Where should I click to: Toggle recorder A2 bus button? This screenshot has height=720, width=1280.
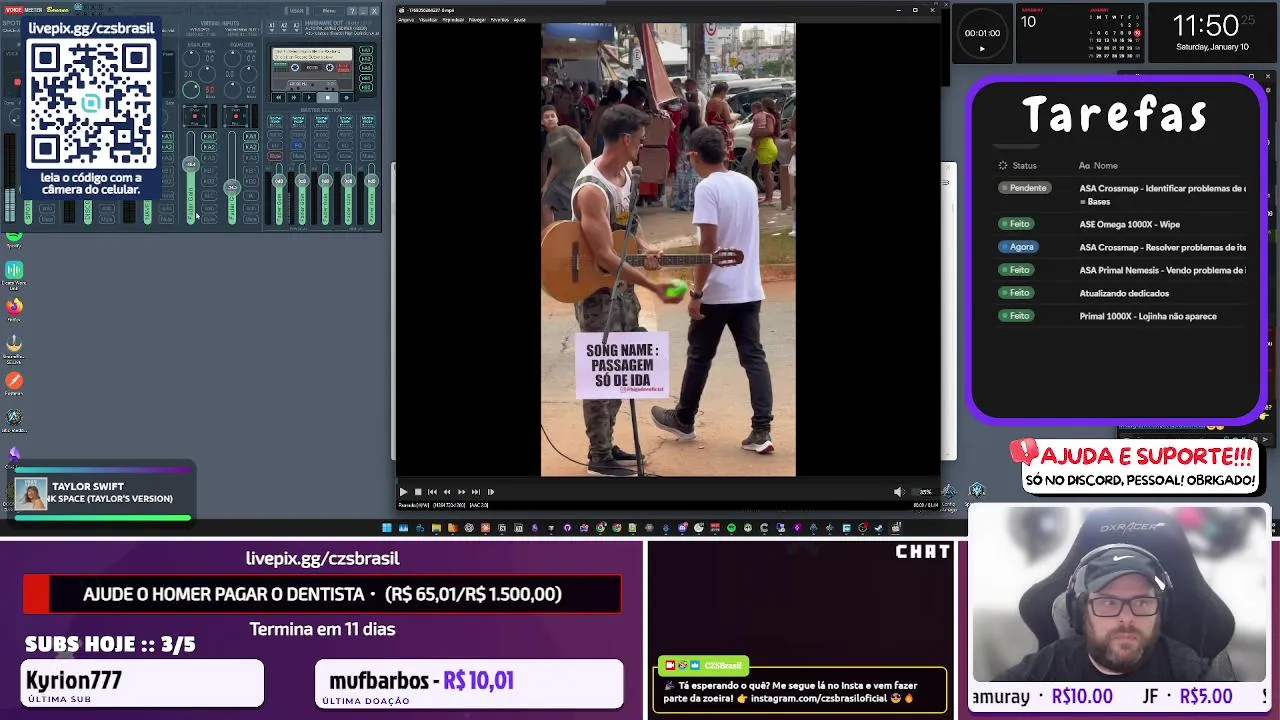click(x=366, y=59)
